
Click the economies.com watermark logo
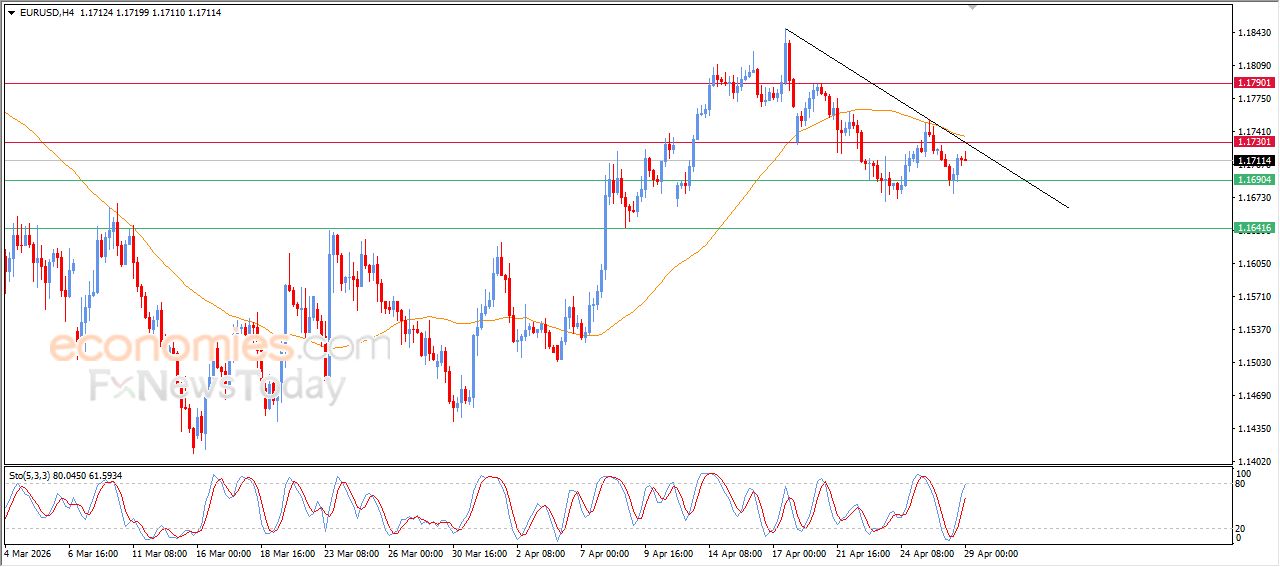click(x=220, y=347)
